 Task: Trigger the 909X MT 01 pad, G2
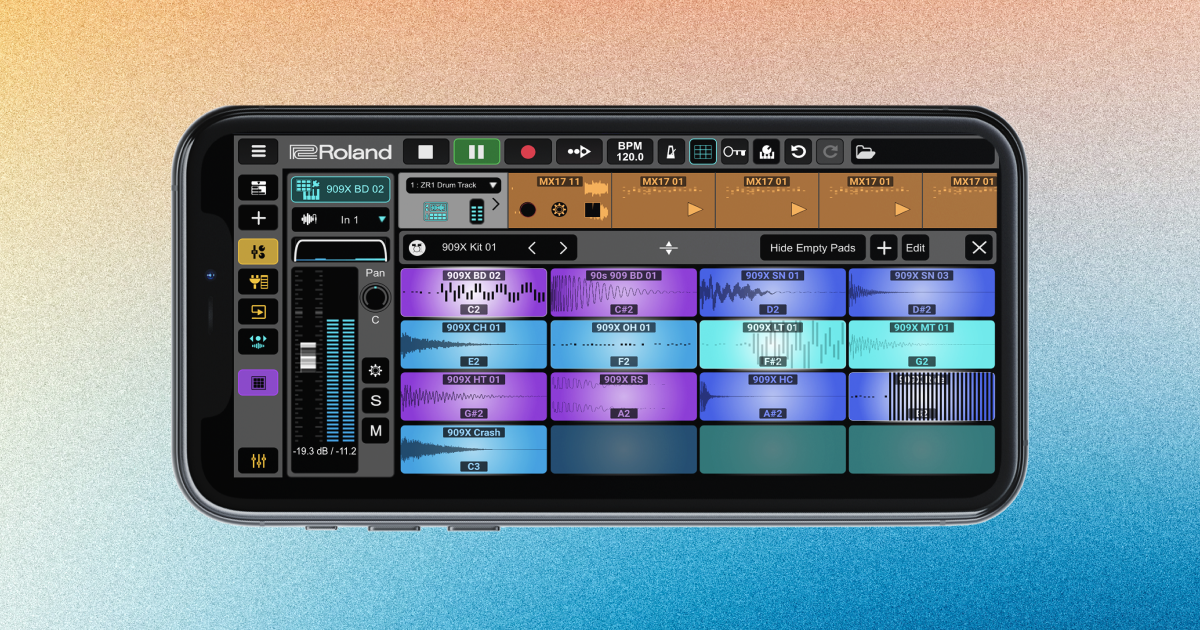(x=922, y=344)
